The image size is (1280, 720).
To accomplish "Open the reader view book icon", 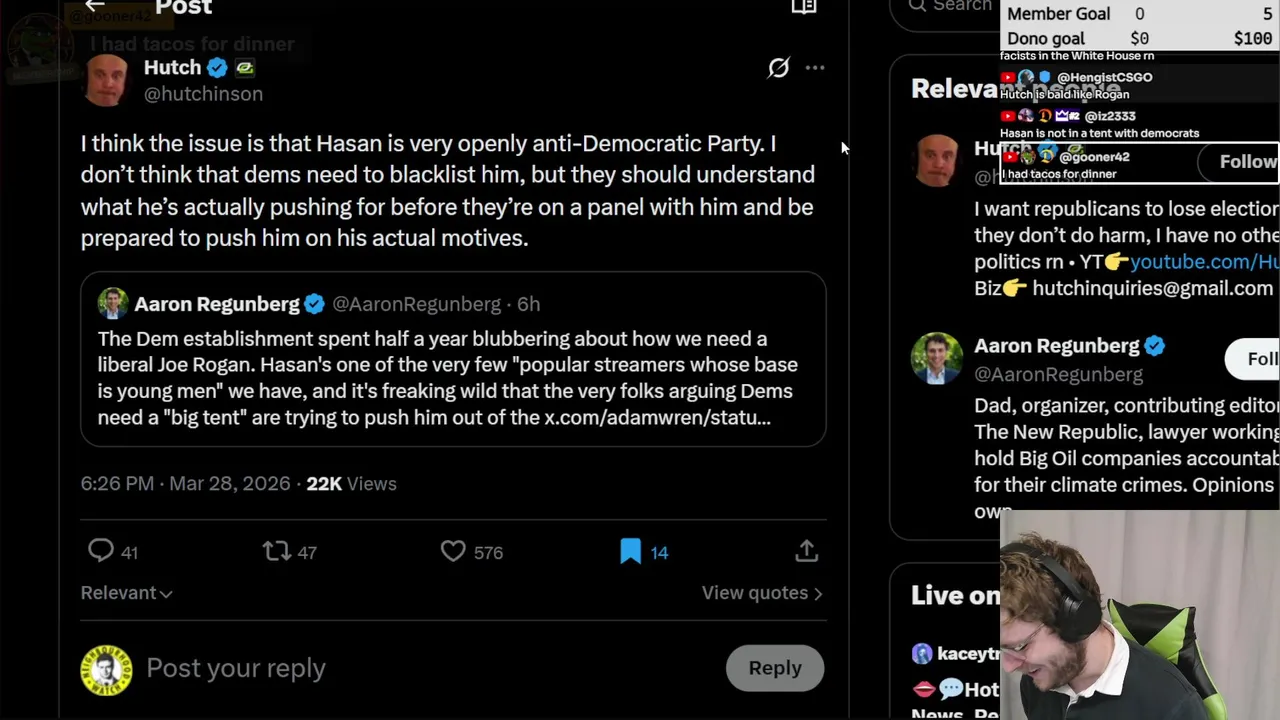I will tap(804, 7).
